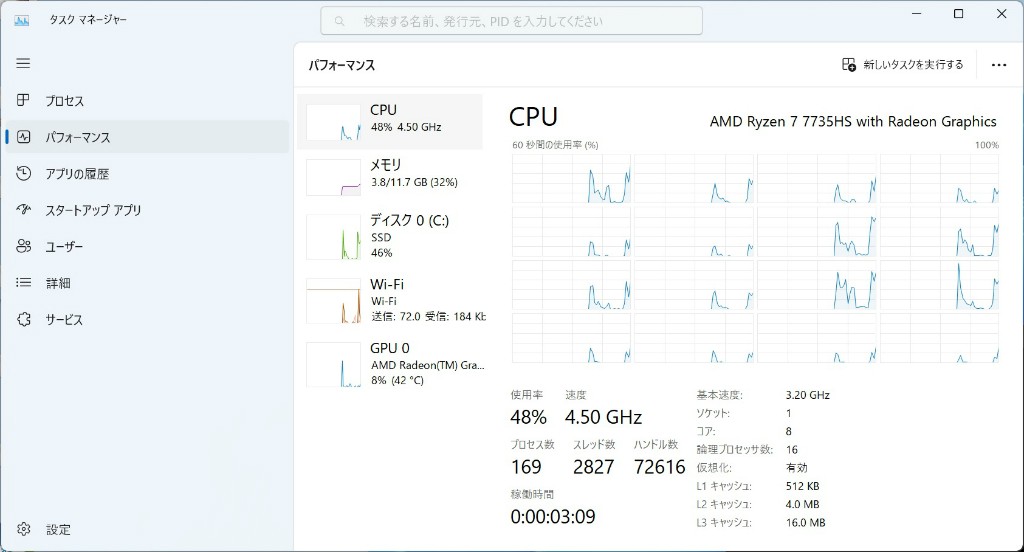Open the hamburger navigation menu
The image size is (1024, 552).
(23, 63)
